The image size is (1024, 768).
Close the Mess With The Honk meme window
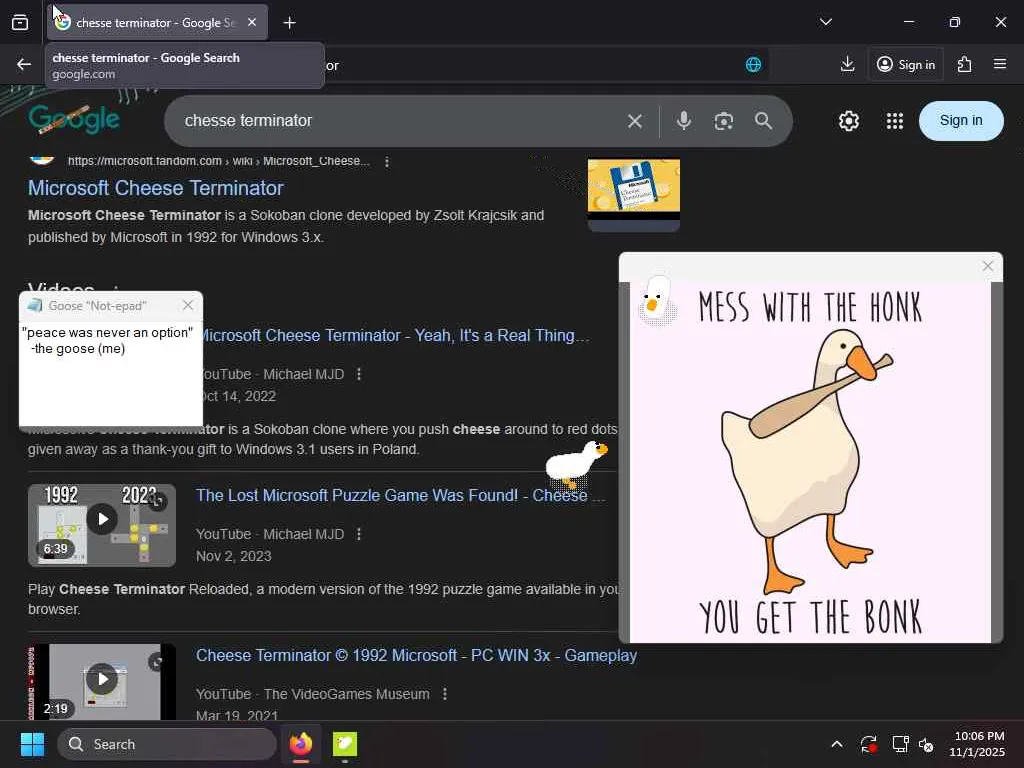987,266
